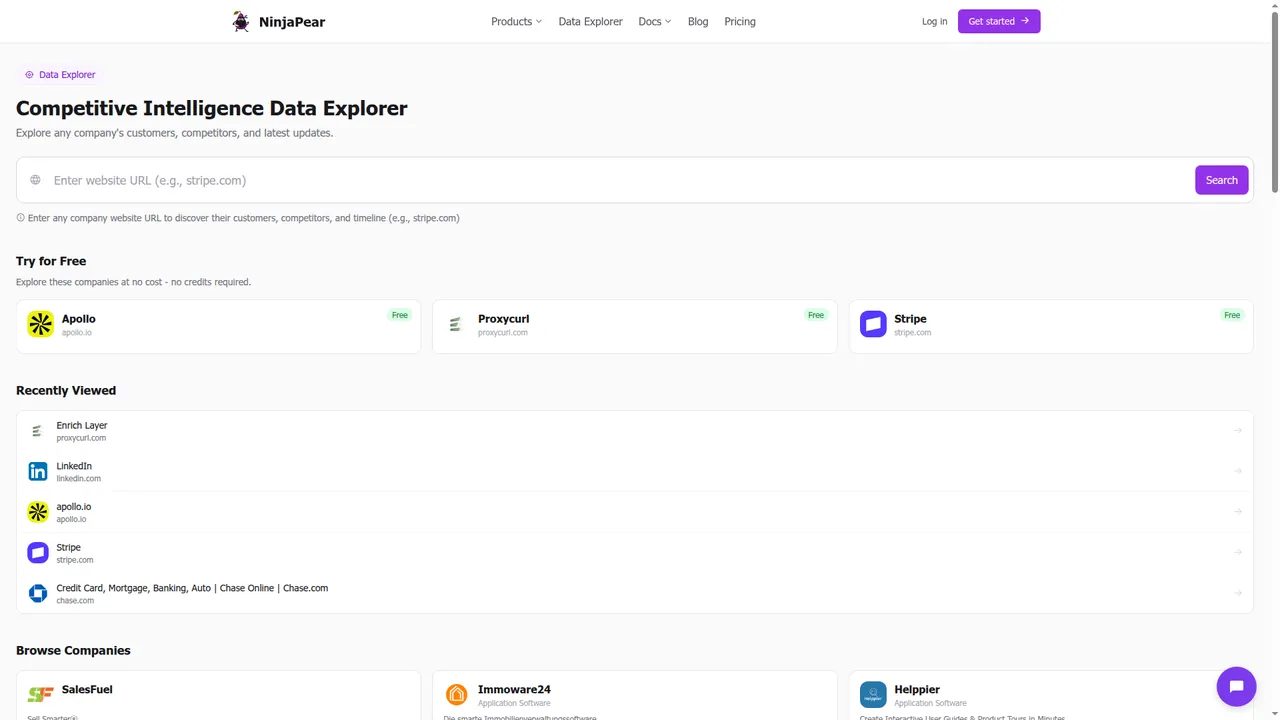Click the linkedin.com domain text

click(78, 478)
